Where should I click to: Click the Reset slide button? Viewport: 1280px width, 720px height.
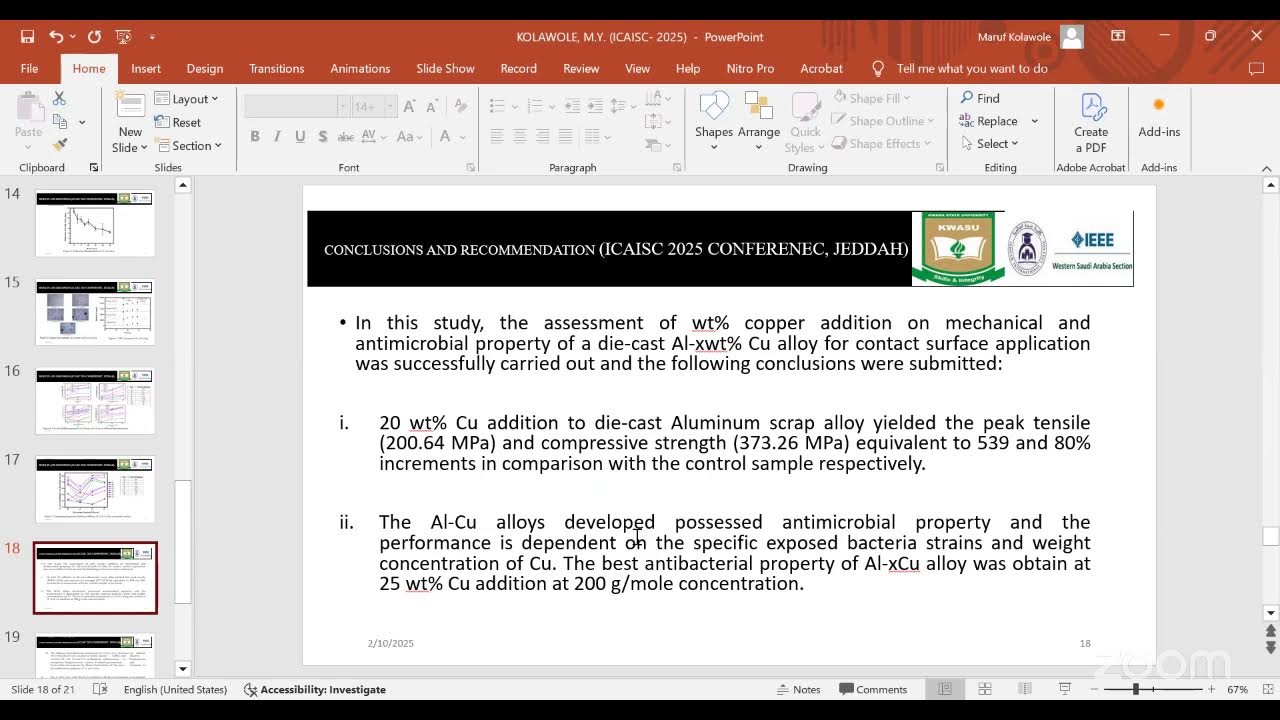click(x=178, y=122)
